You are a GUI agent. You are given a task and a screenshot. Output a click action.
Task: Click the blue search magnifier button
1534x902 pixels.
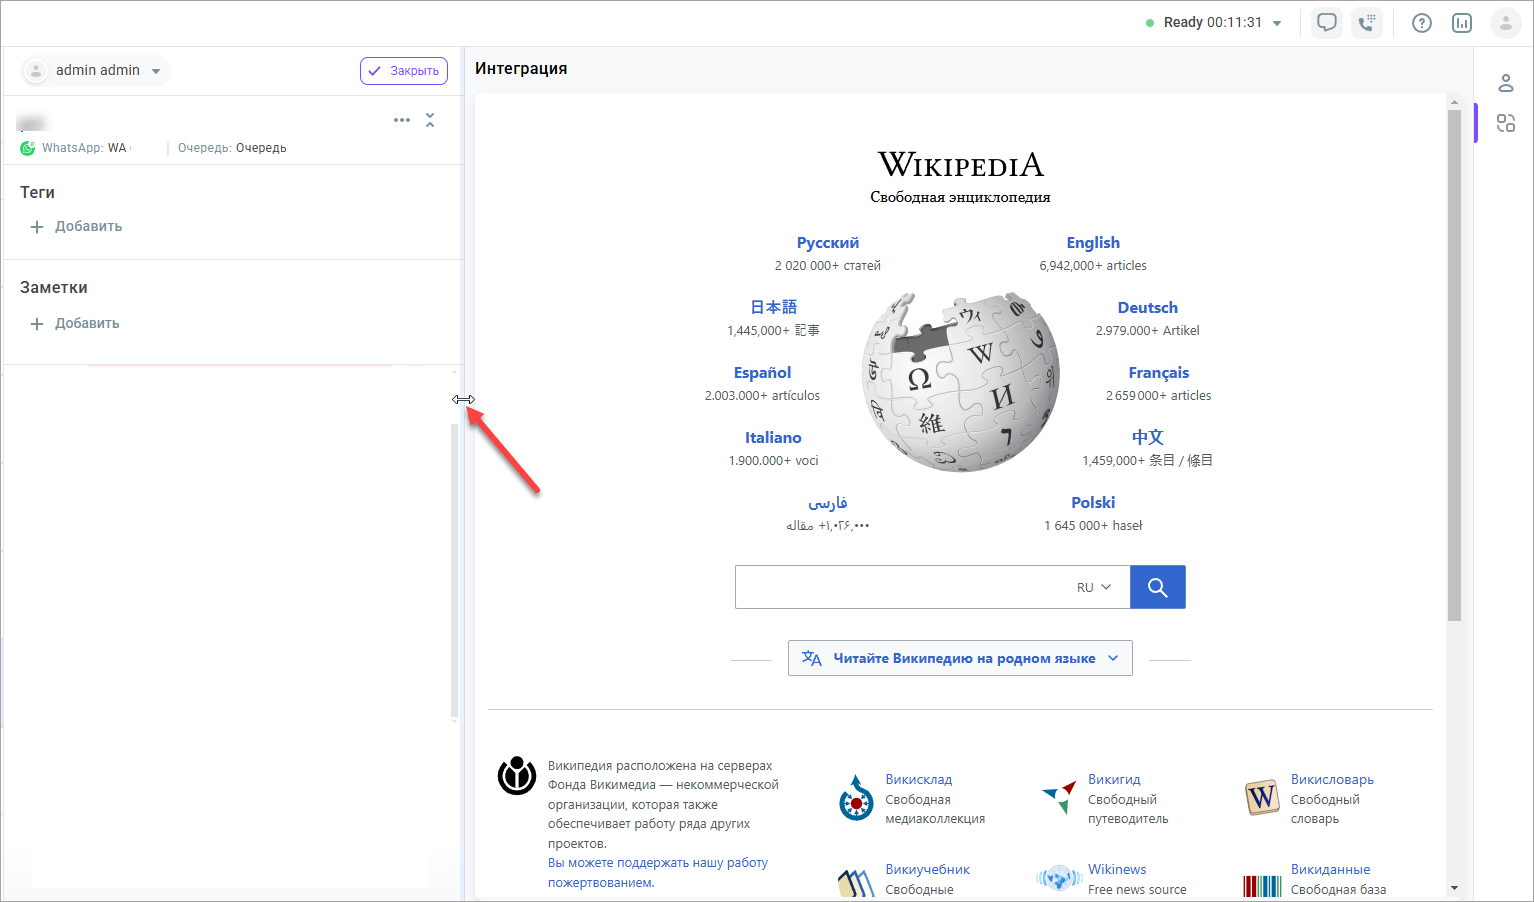1158,587
